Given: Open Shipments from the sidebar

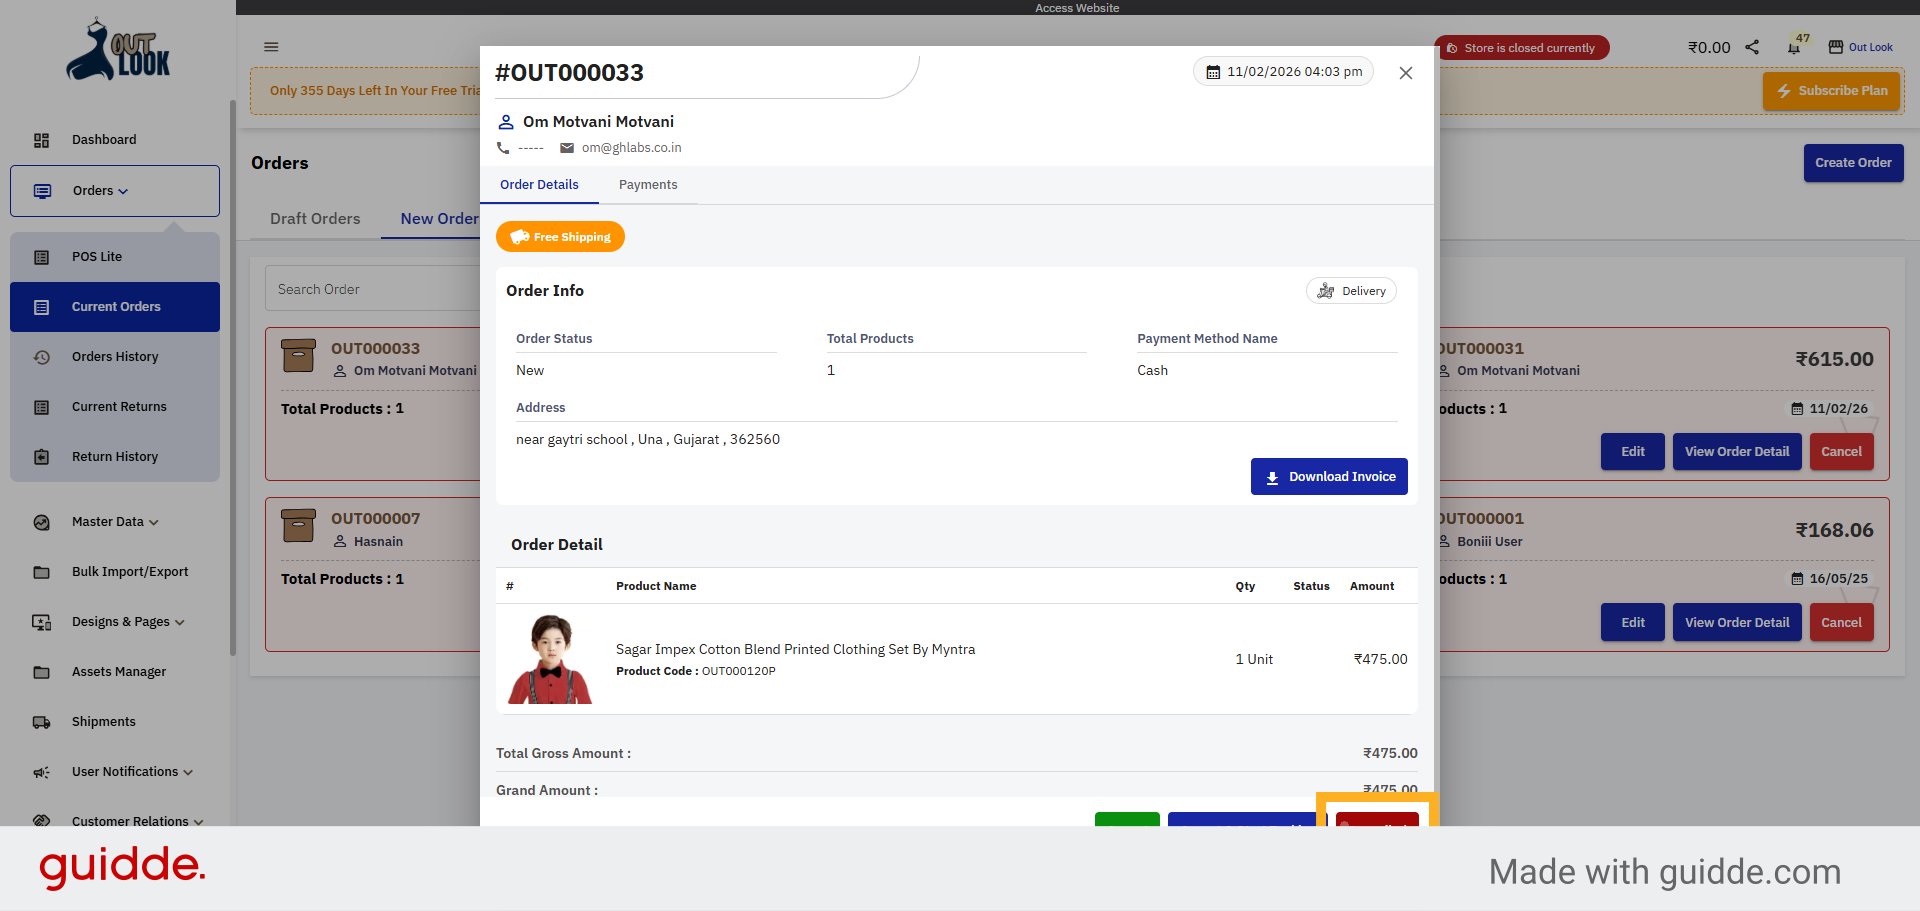Looking at the screenshot, I should coord(115,722).
